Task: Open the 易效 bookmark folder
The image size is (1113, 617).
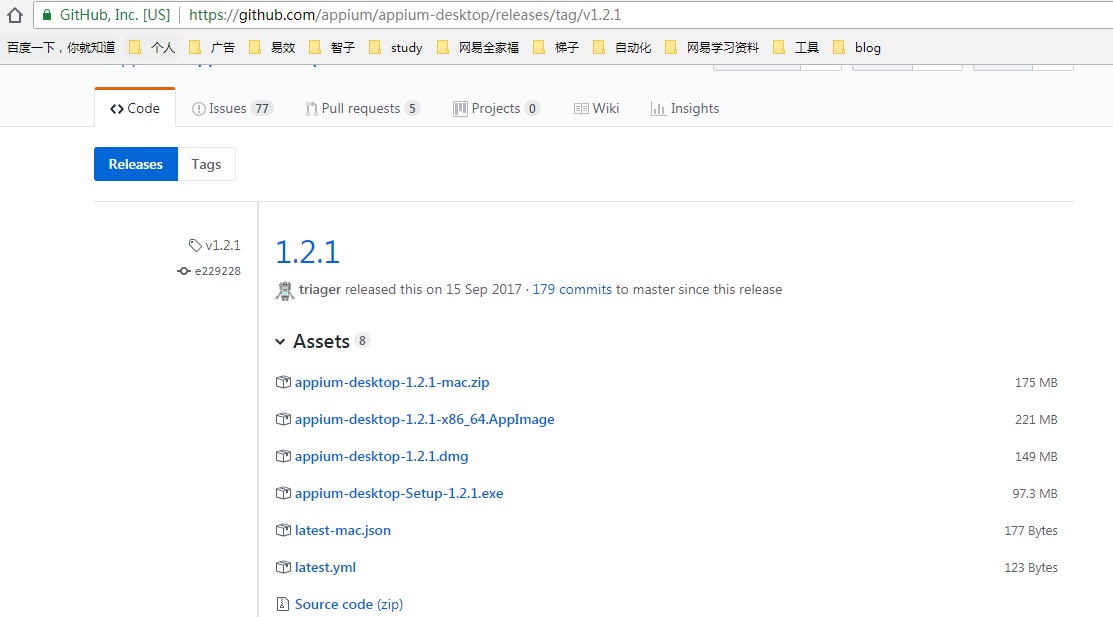Action: pos(272,48)
